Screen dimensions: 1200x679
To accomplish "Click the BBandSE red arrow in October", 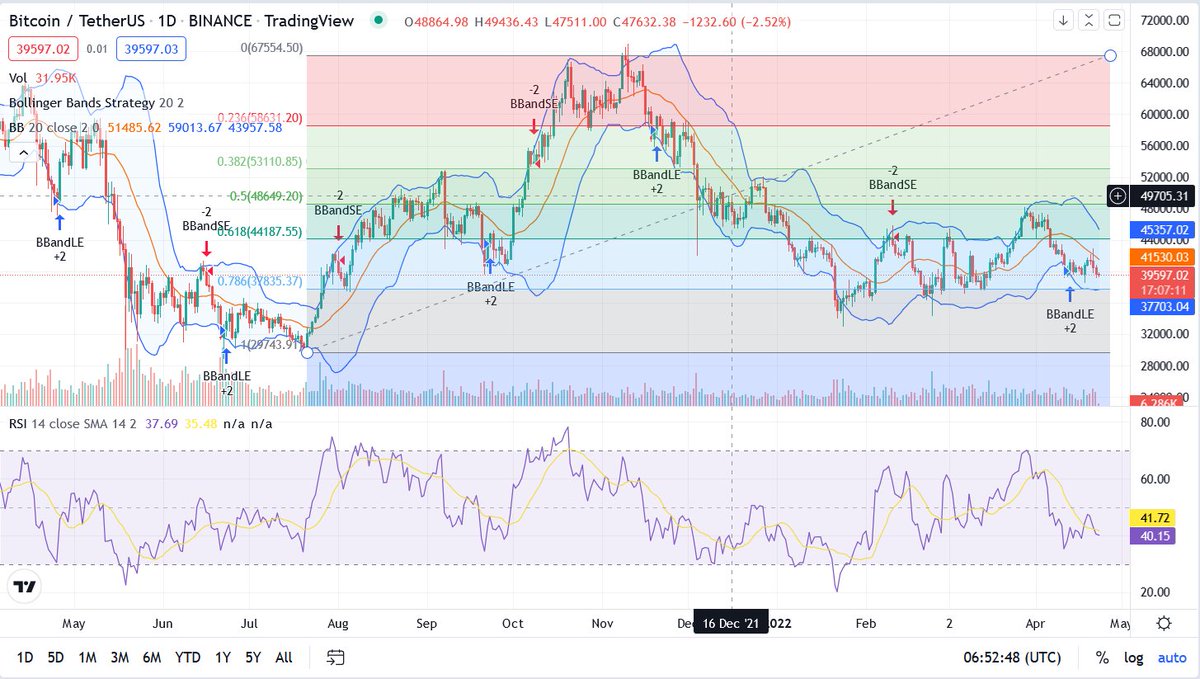I will click(533, 125).
